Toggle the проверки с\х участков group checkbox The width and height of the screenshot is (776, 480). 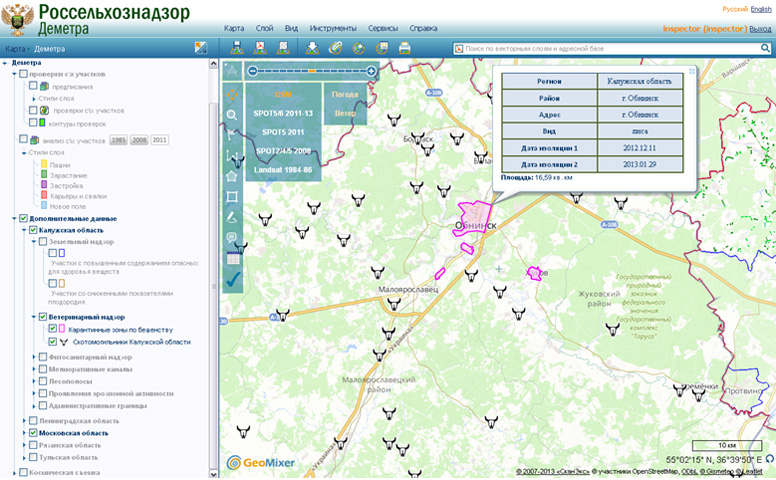pos(23,74)
